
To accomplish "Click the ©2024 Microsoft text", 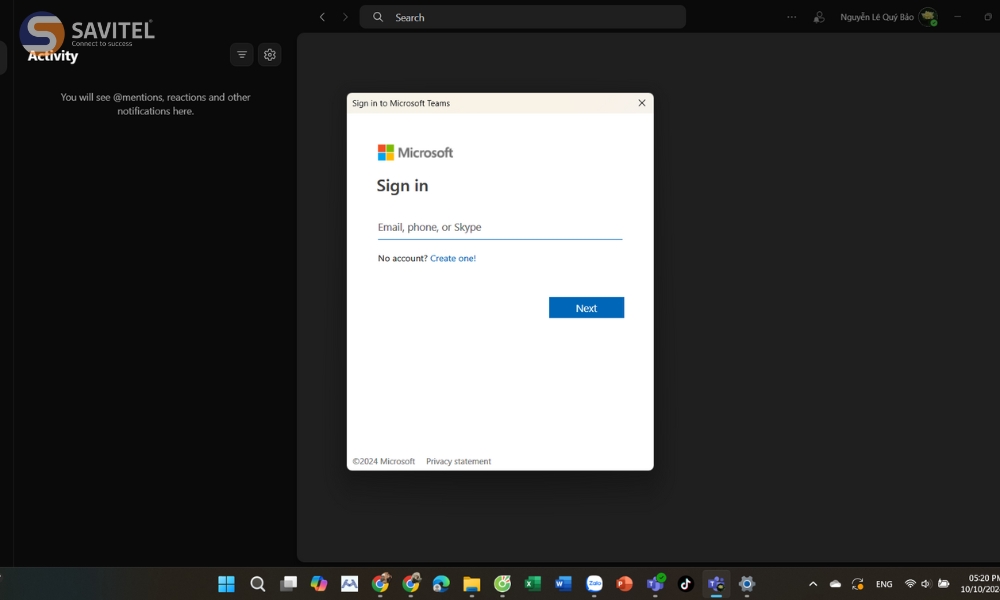I will point(383,461).
